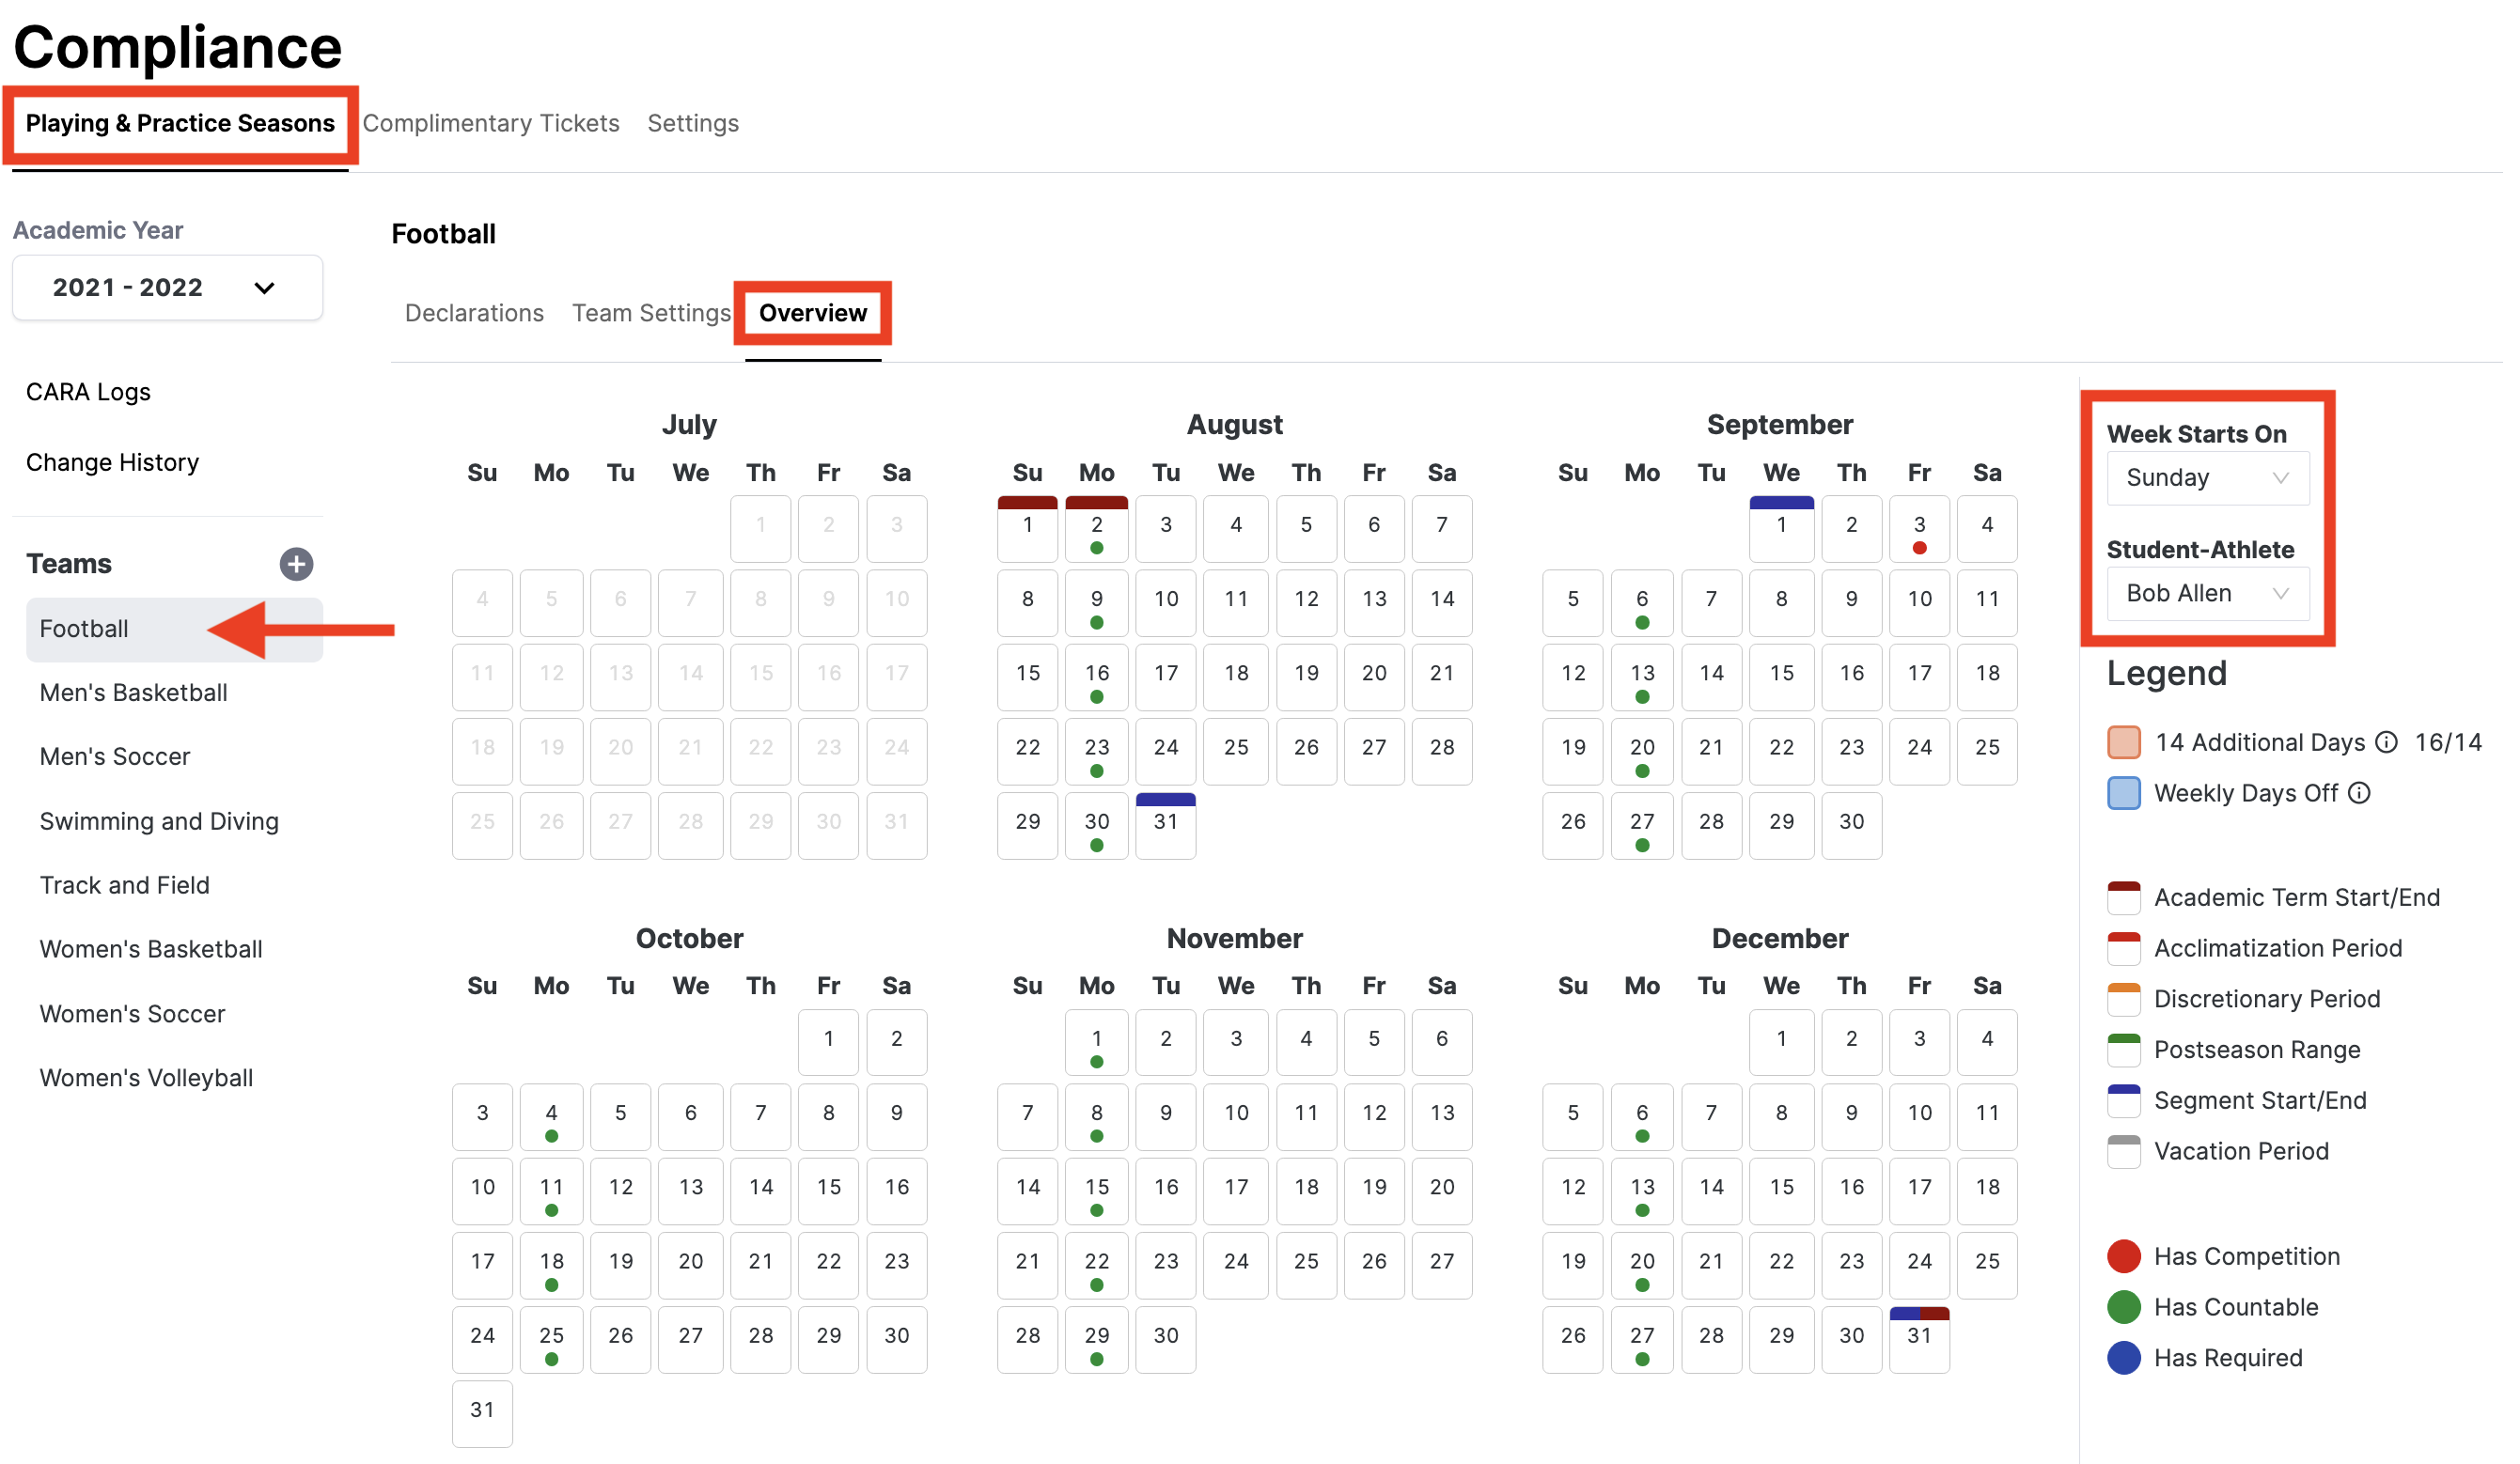Switch to the Team Settings tab
Screen dimensions: 2520x1464
pos(650,313)
